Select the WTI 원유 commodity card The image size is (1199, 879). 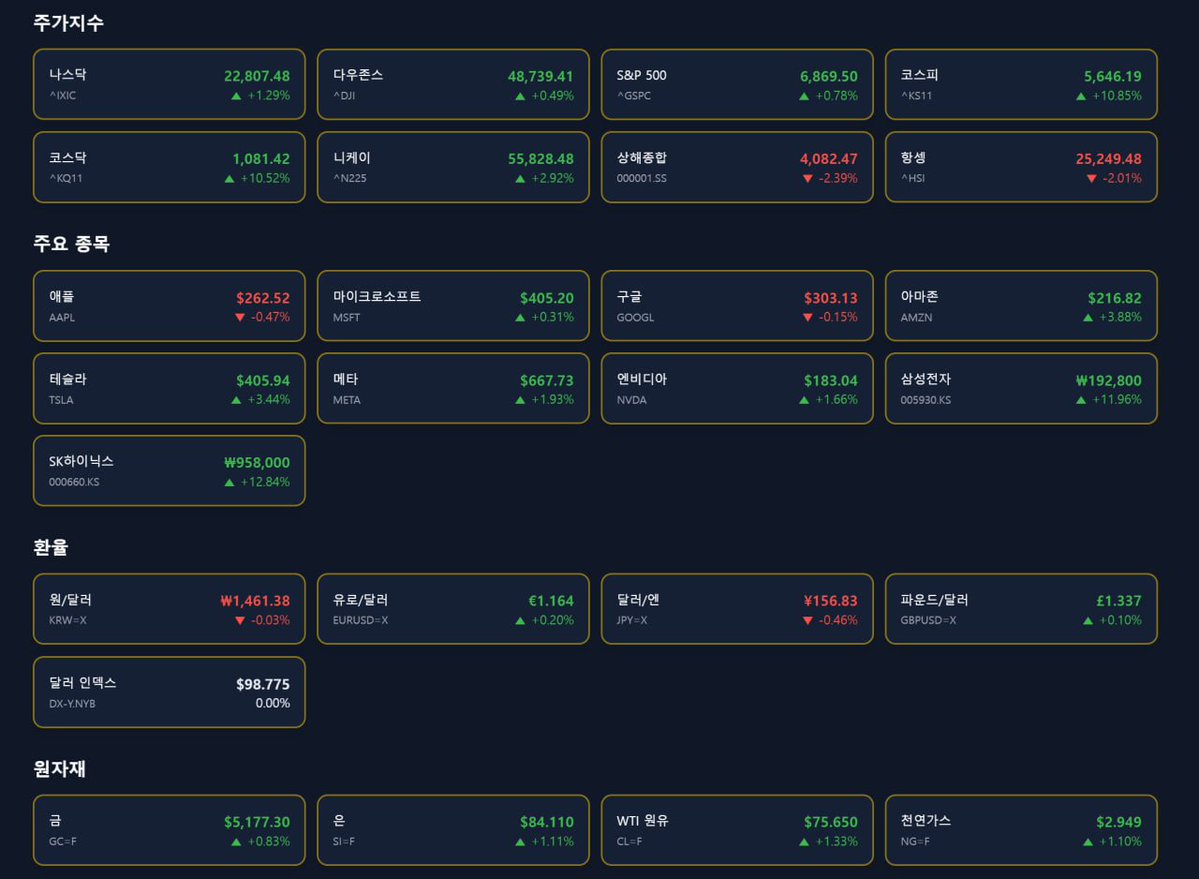click(737, 830)
